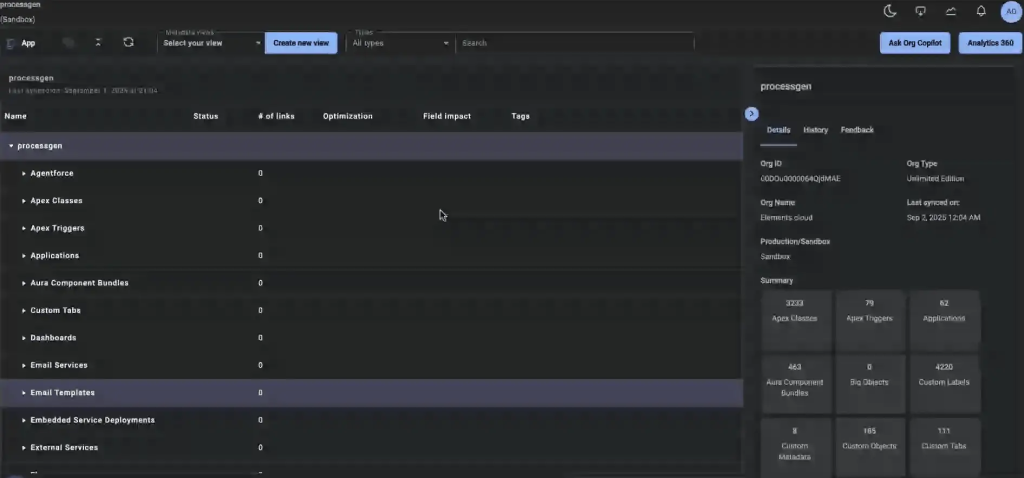1024x478 pixels.
Task: Click the Field impact column header
Action: click(x=447, y=116)
